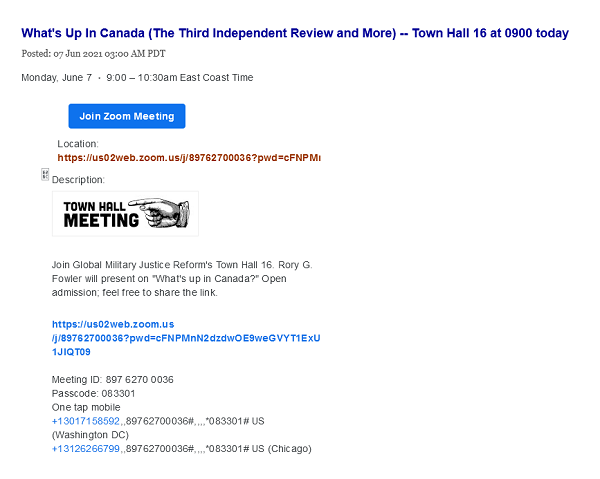Click the Monday, June 7 schedule line

pyautogui.click(x=137, y=77)
